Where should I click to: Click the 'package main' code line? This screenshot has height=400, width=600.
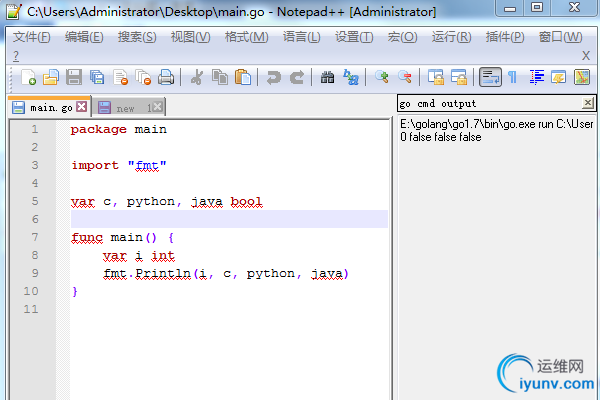pyautogui.click(x=119, y=129)
